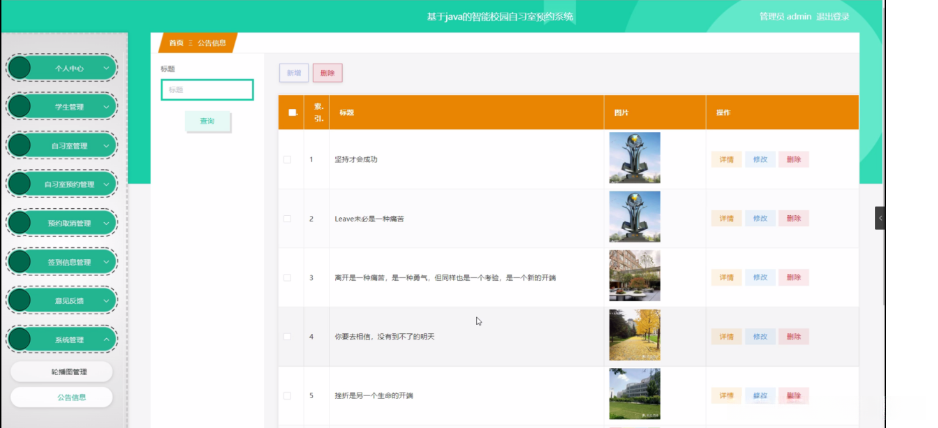This screenshot has height=428, width=938.
Task: Click title text 挫折是另一个生命的开端
Action: point(374,396)
